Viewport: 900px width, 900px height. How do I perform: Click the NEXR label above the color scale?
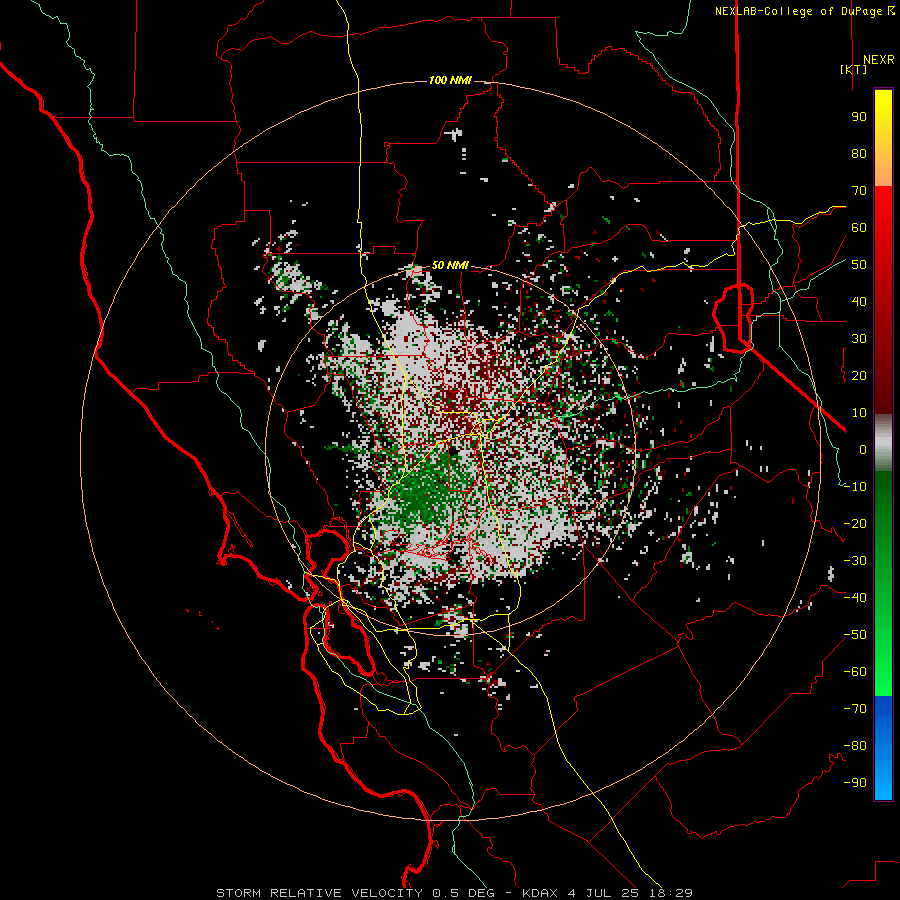pyautogui.click(x=878, y=60)
